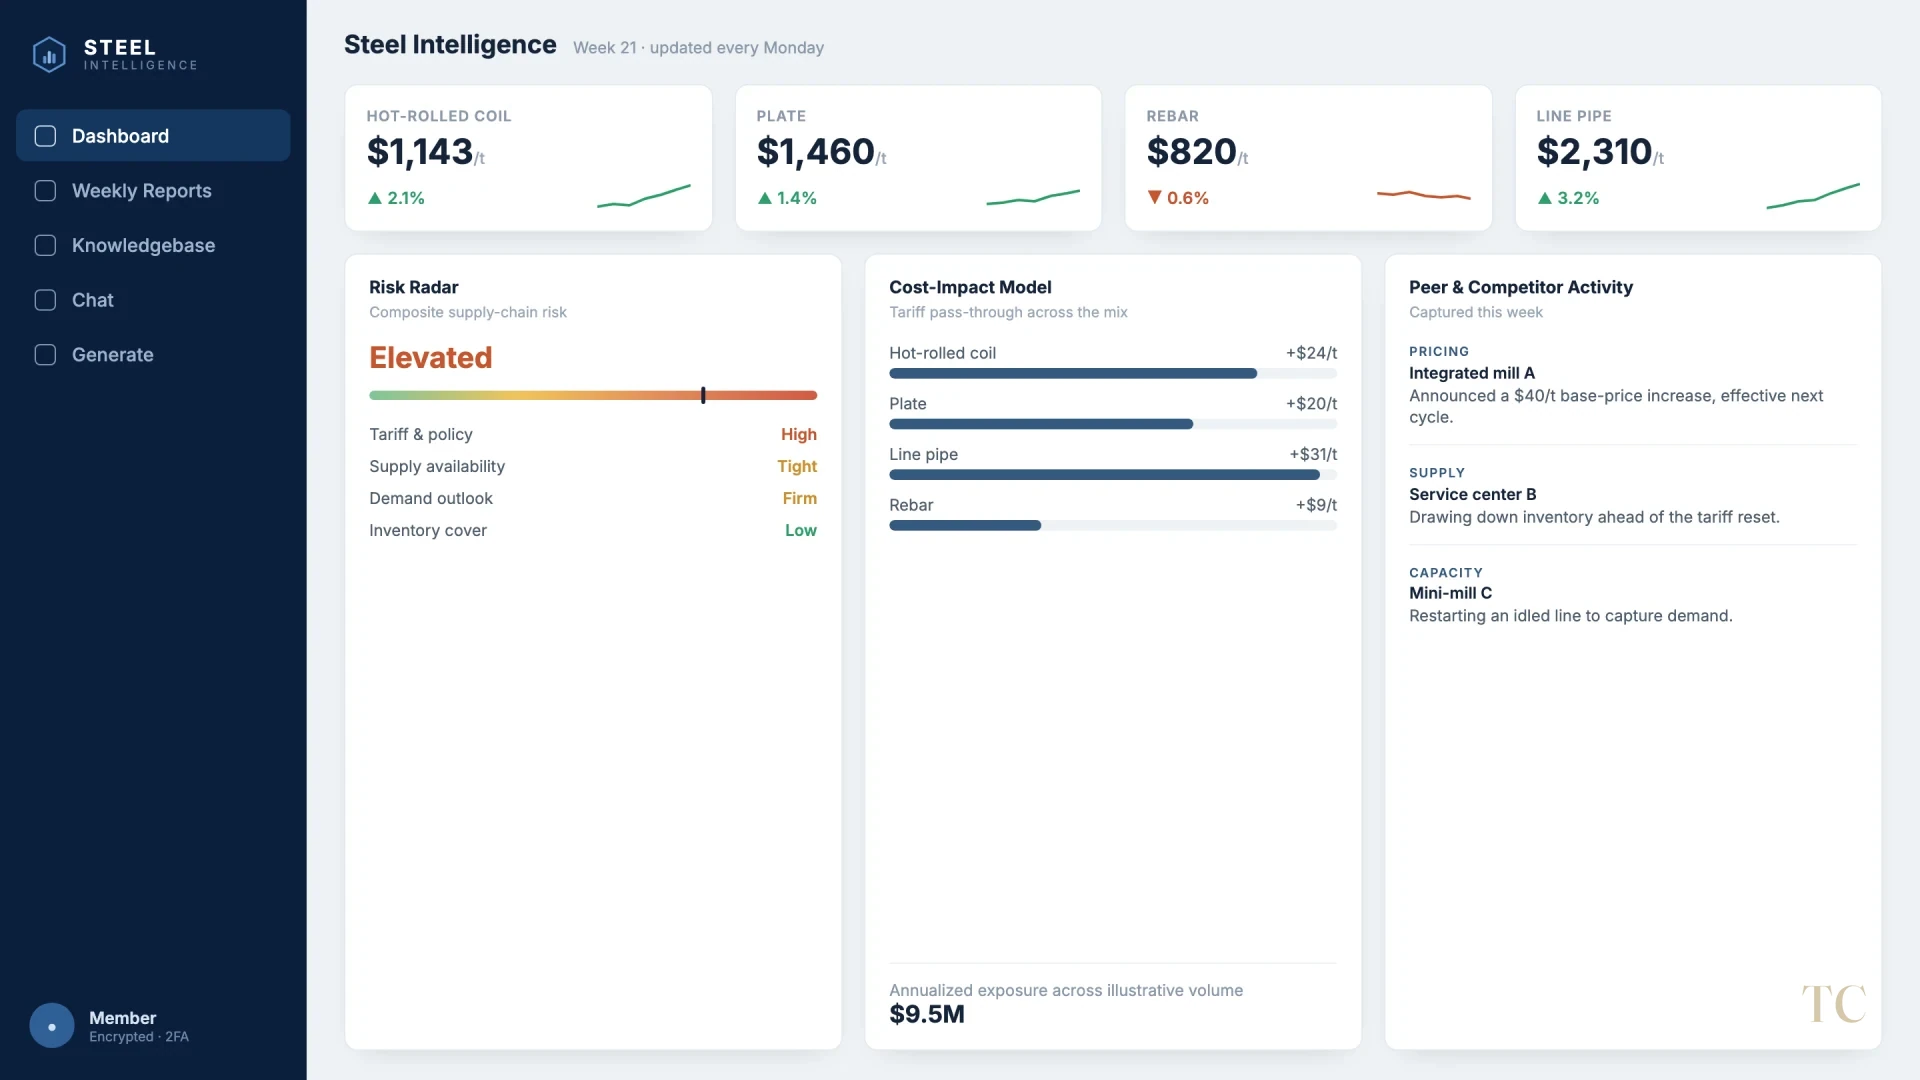Click the Week 21 update subtitle
The height and width of the screenshot is (1080, 1920).
(x=698, y=48)
